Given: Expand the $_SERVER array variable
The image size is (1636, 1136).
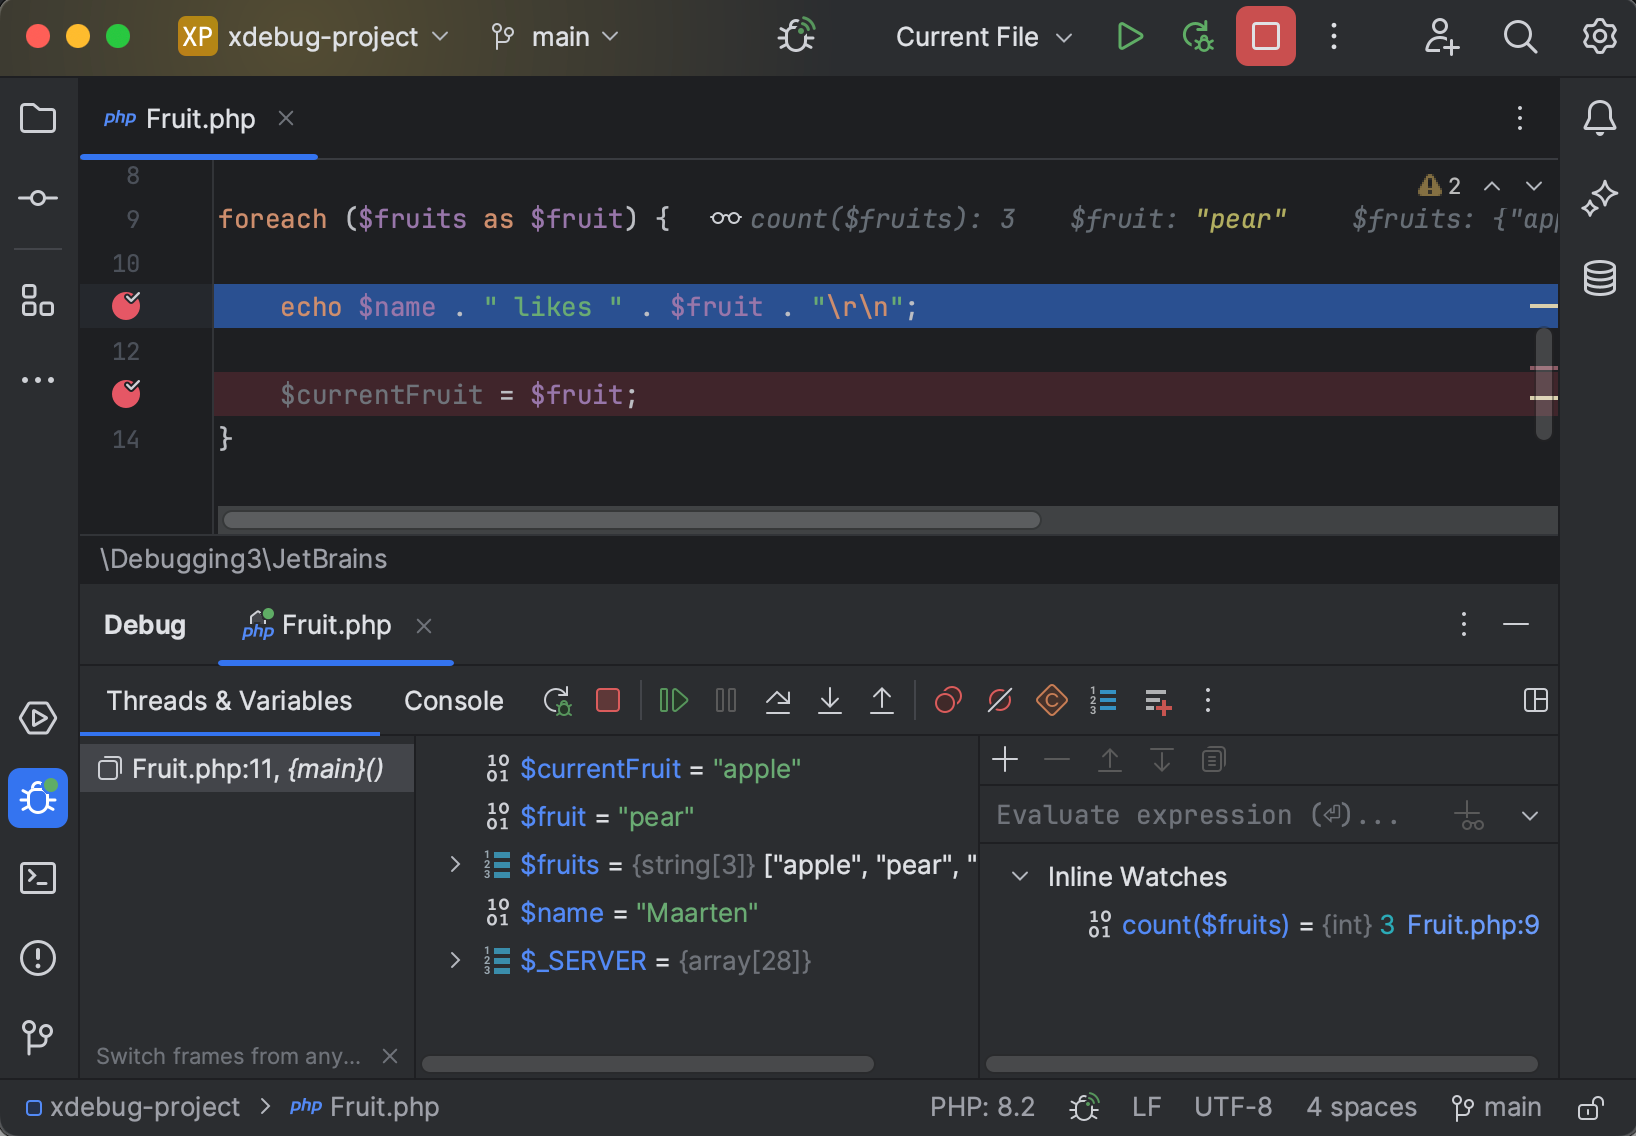Looking at the screenshot, I should coord(456,960).
